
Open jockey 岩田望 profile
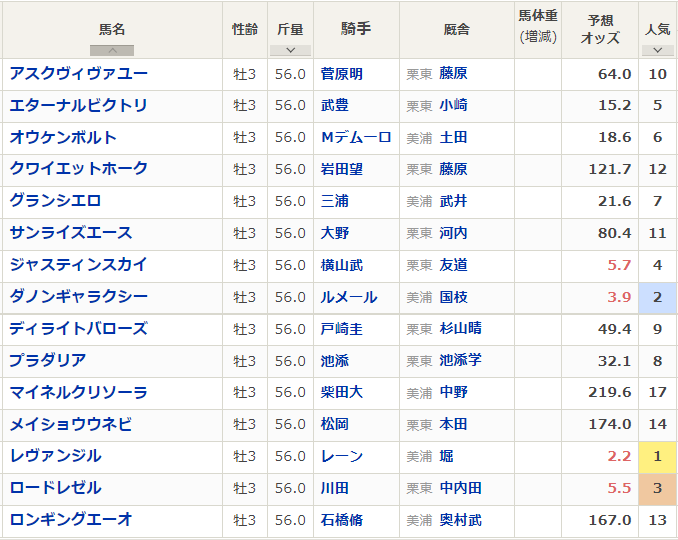click(x=342, y=169)
